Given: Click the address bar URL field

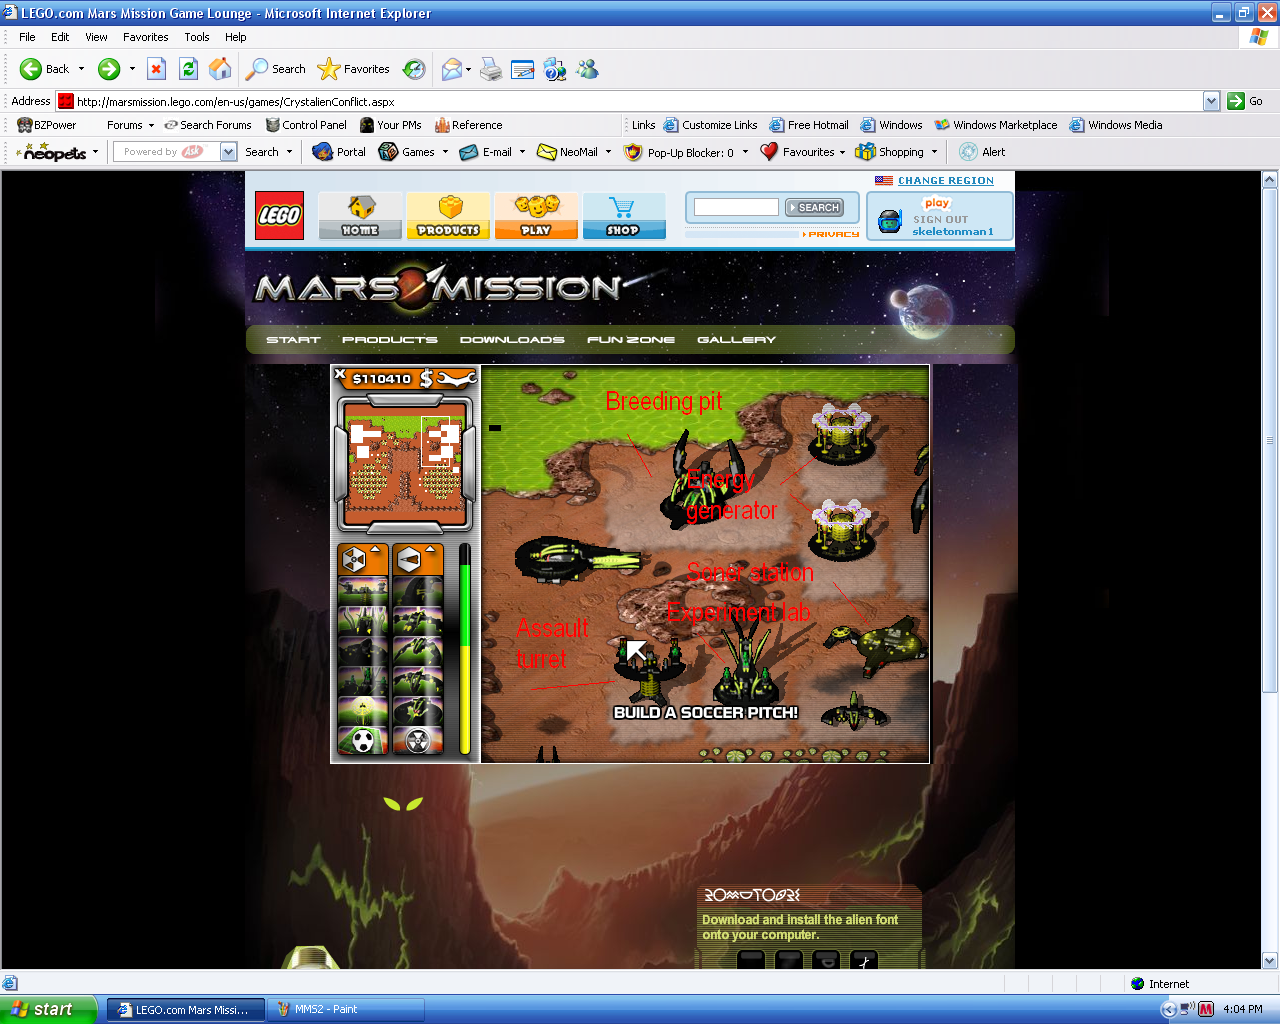Looking at the screenshot, I should point(630,101).
